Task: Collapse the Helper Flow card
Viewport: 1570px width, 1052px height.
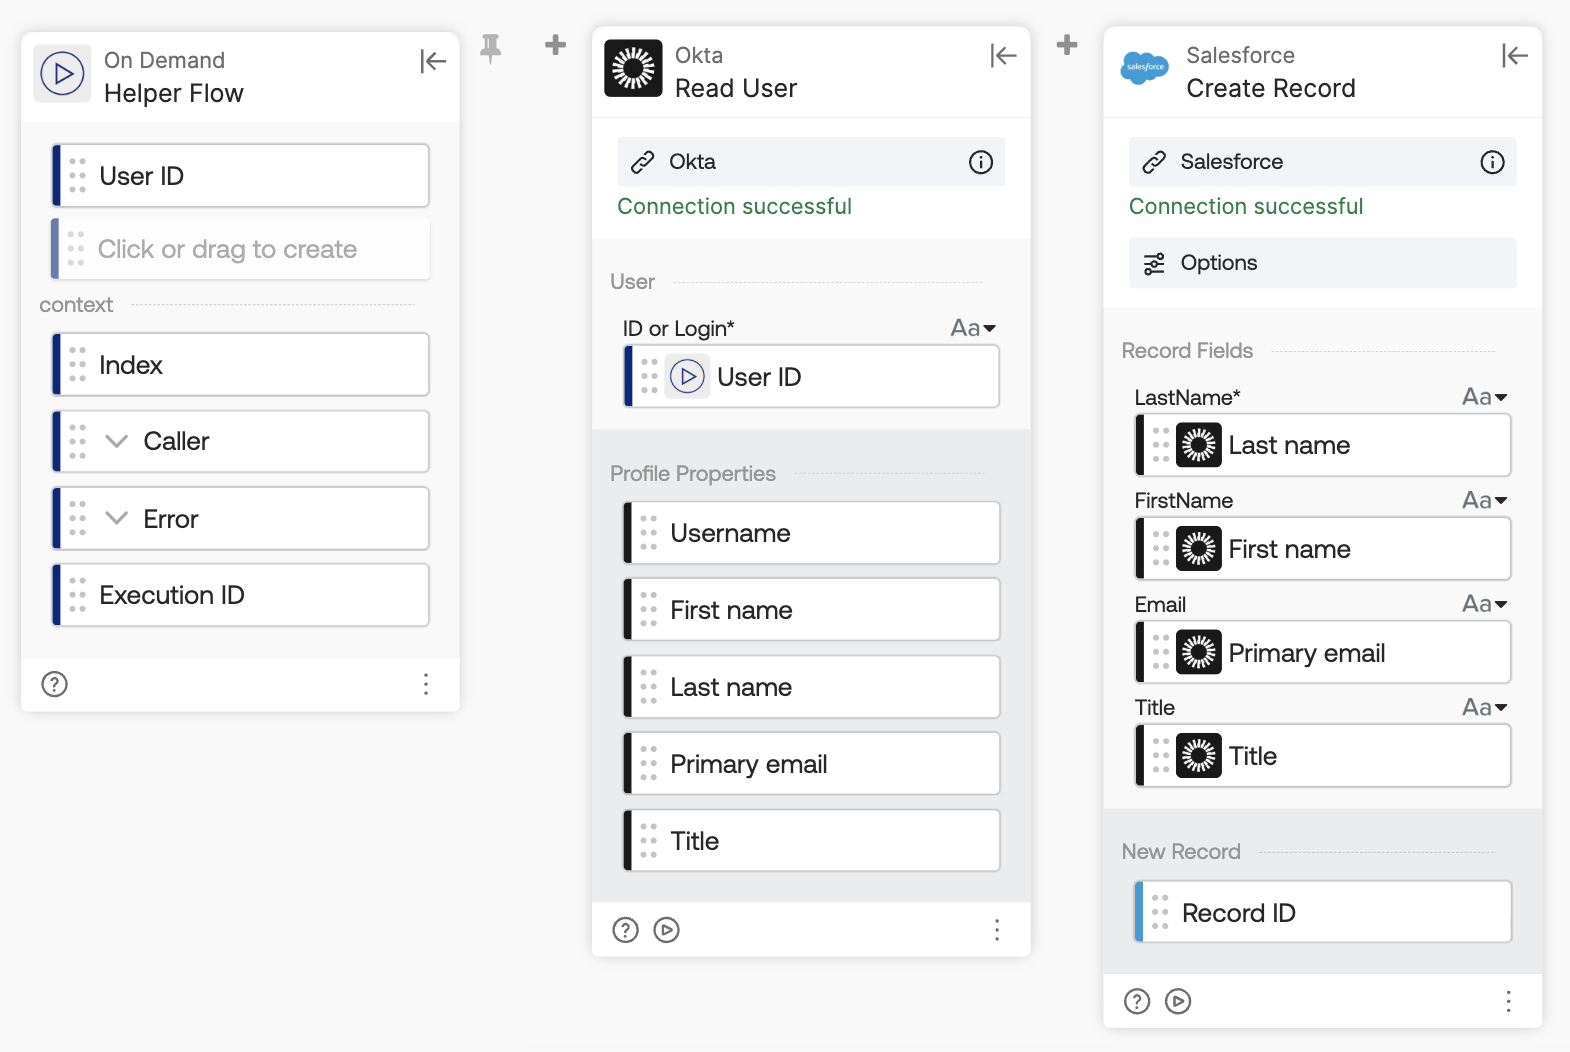Action: pos(433,62)
